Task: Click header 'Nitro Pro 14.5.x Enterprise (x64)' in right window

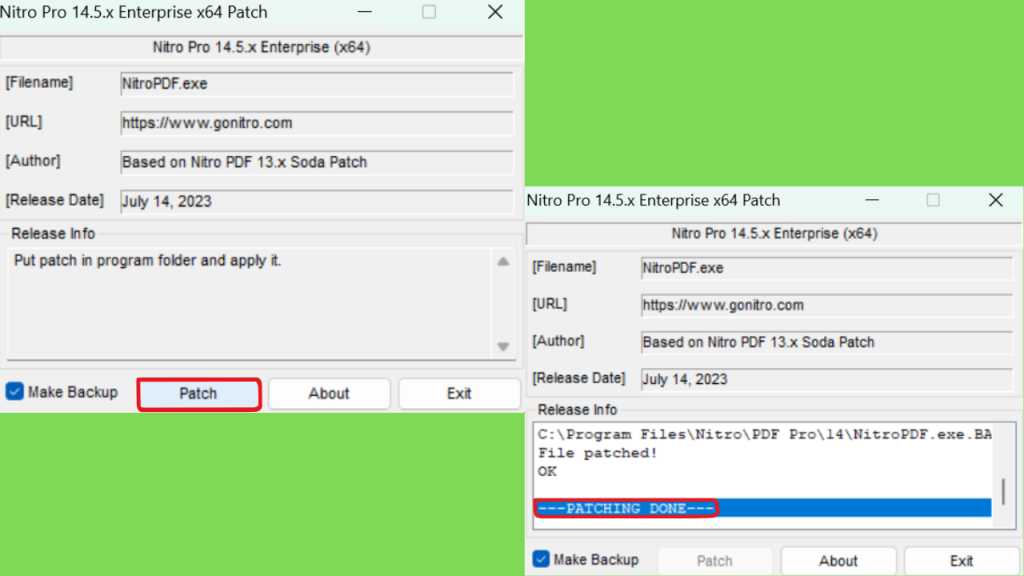Action: 775,234
